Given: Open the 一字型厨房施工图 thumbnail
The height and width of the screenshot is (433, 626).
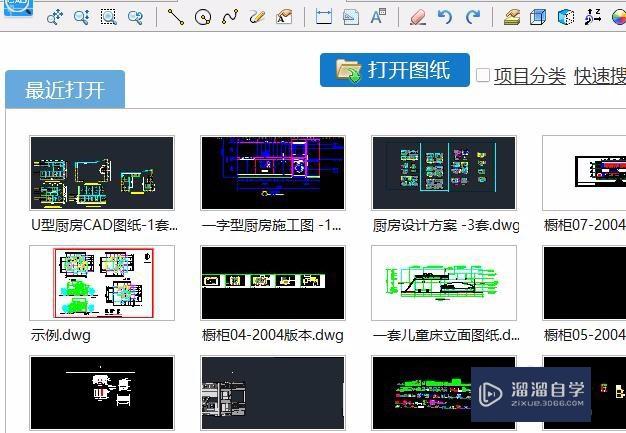Looking at the screenshot, I should click(x=273, y=173).
